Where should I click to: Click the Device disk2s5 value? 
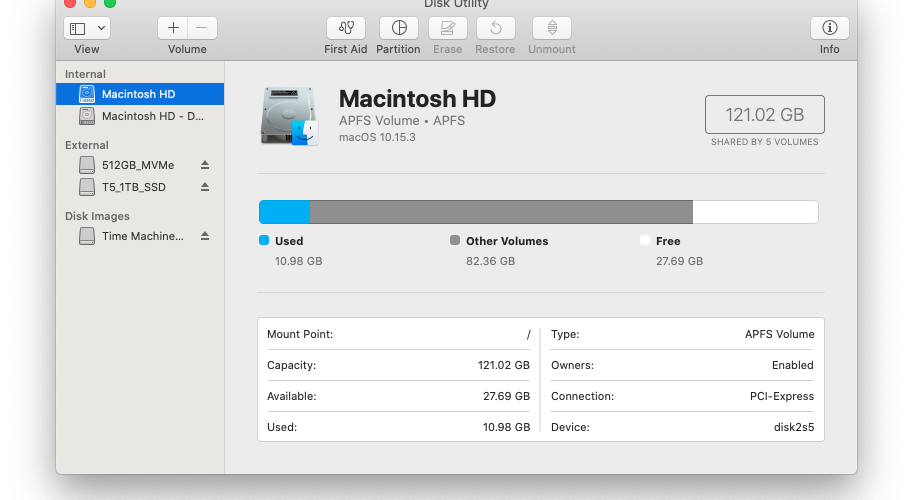click(794, 427)
